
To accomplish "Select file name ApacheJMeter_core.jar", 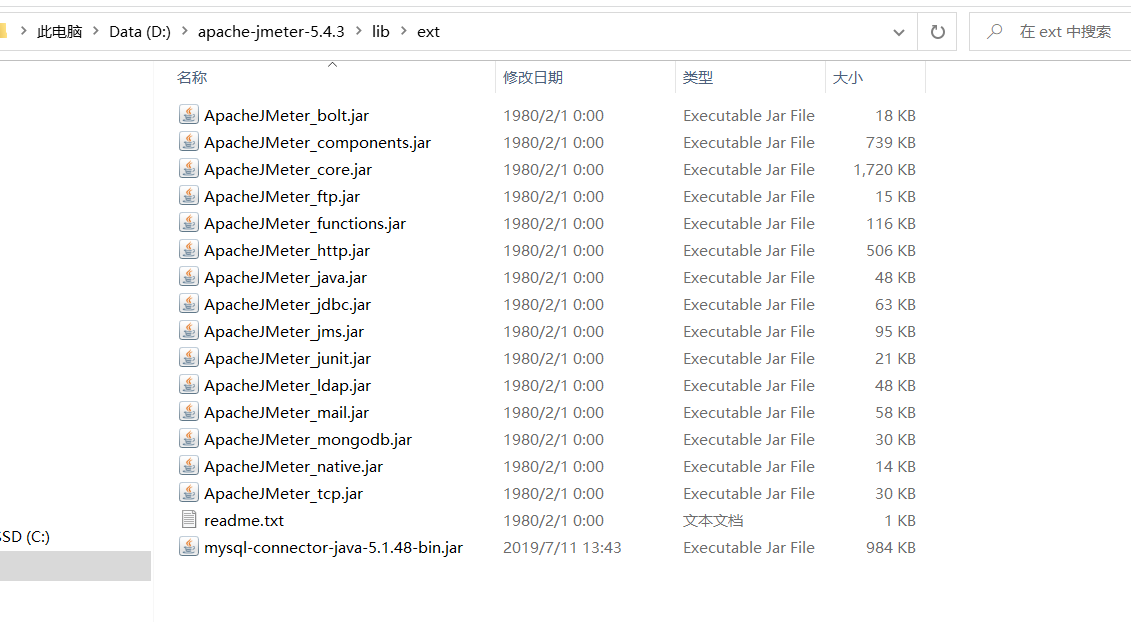I will (x=288, y=170).
